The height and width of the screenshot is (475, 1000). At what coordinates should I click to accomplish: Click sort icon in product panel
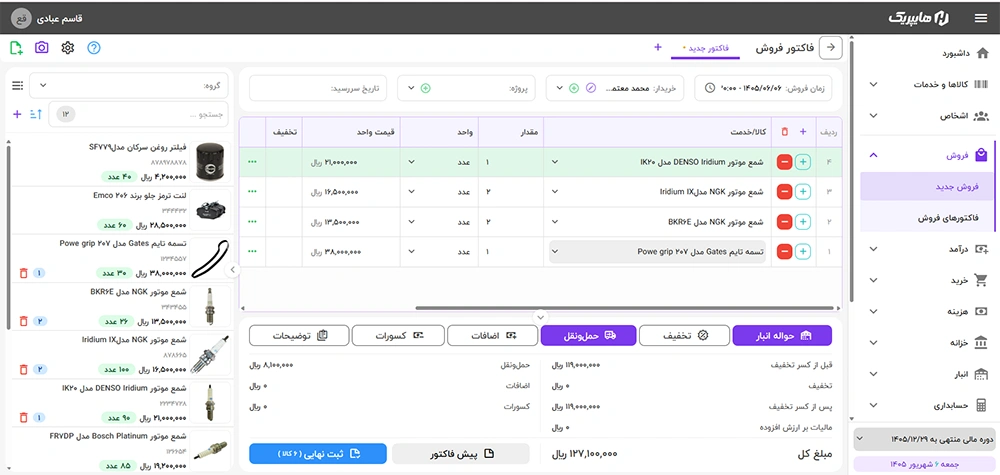tap(35, 114)
